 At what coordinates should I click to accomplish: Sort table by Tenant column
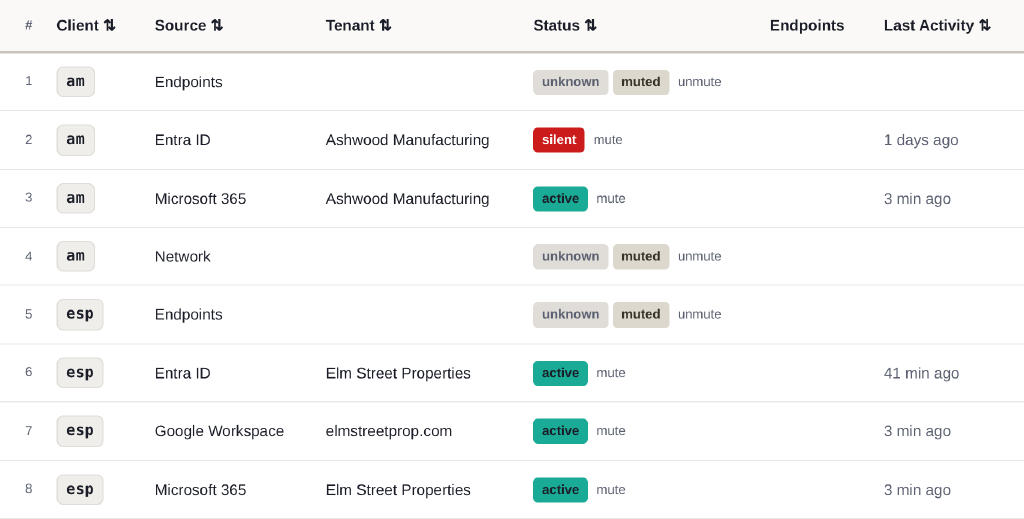click(x=359, y=25)
